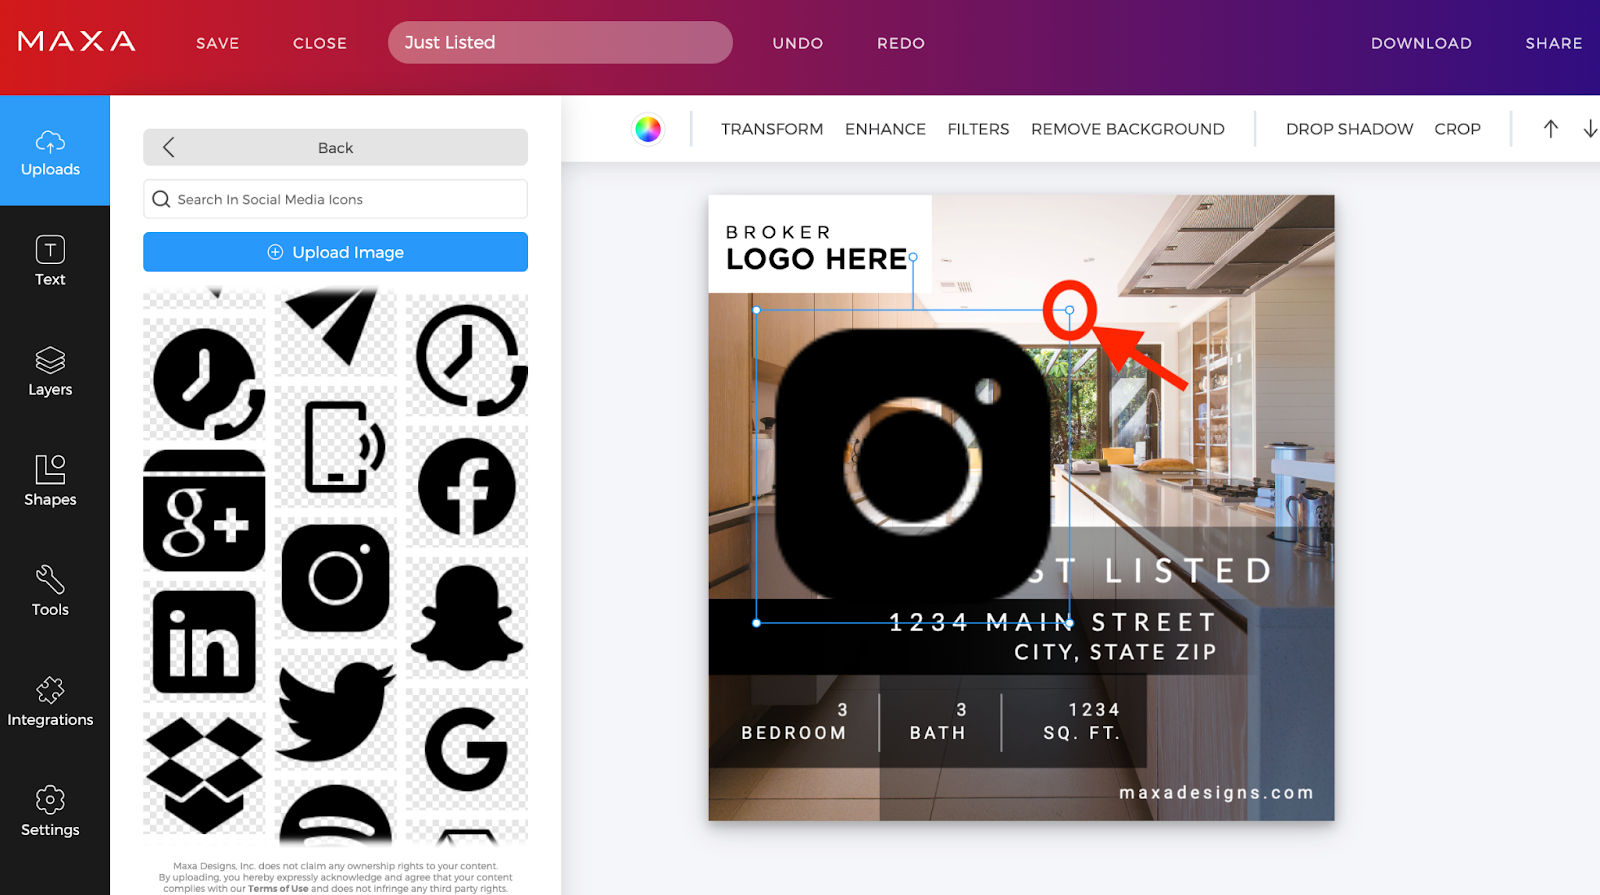Select the Instagram icon in the library
The height and width of the screenshot is (895, 1600).
pos(335,578)
